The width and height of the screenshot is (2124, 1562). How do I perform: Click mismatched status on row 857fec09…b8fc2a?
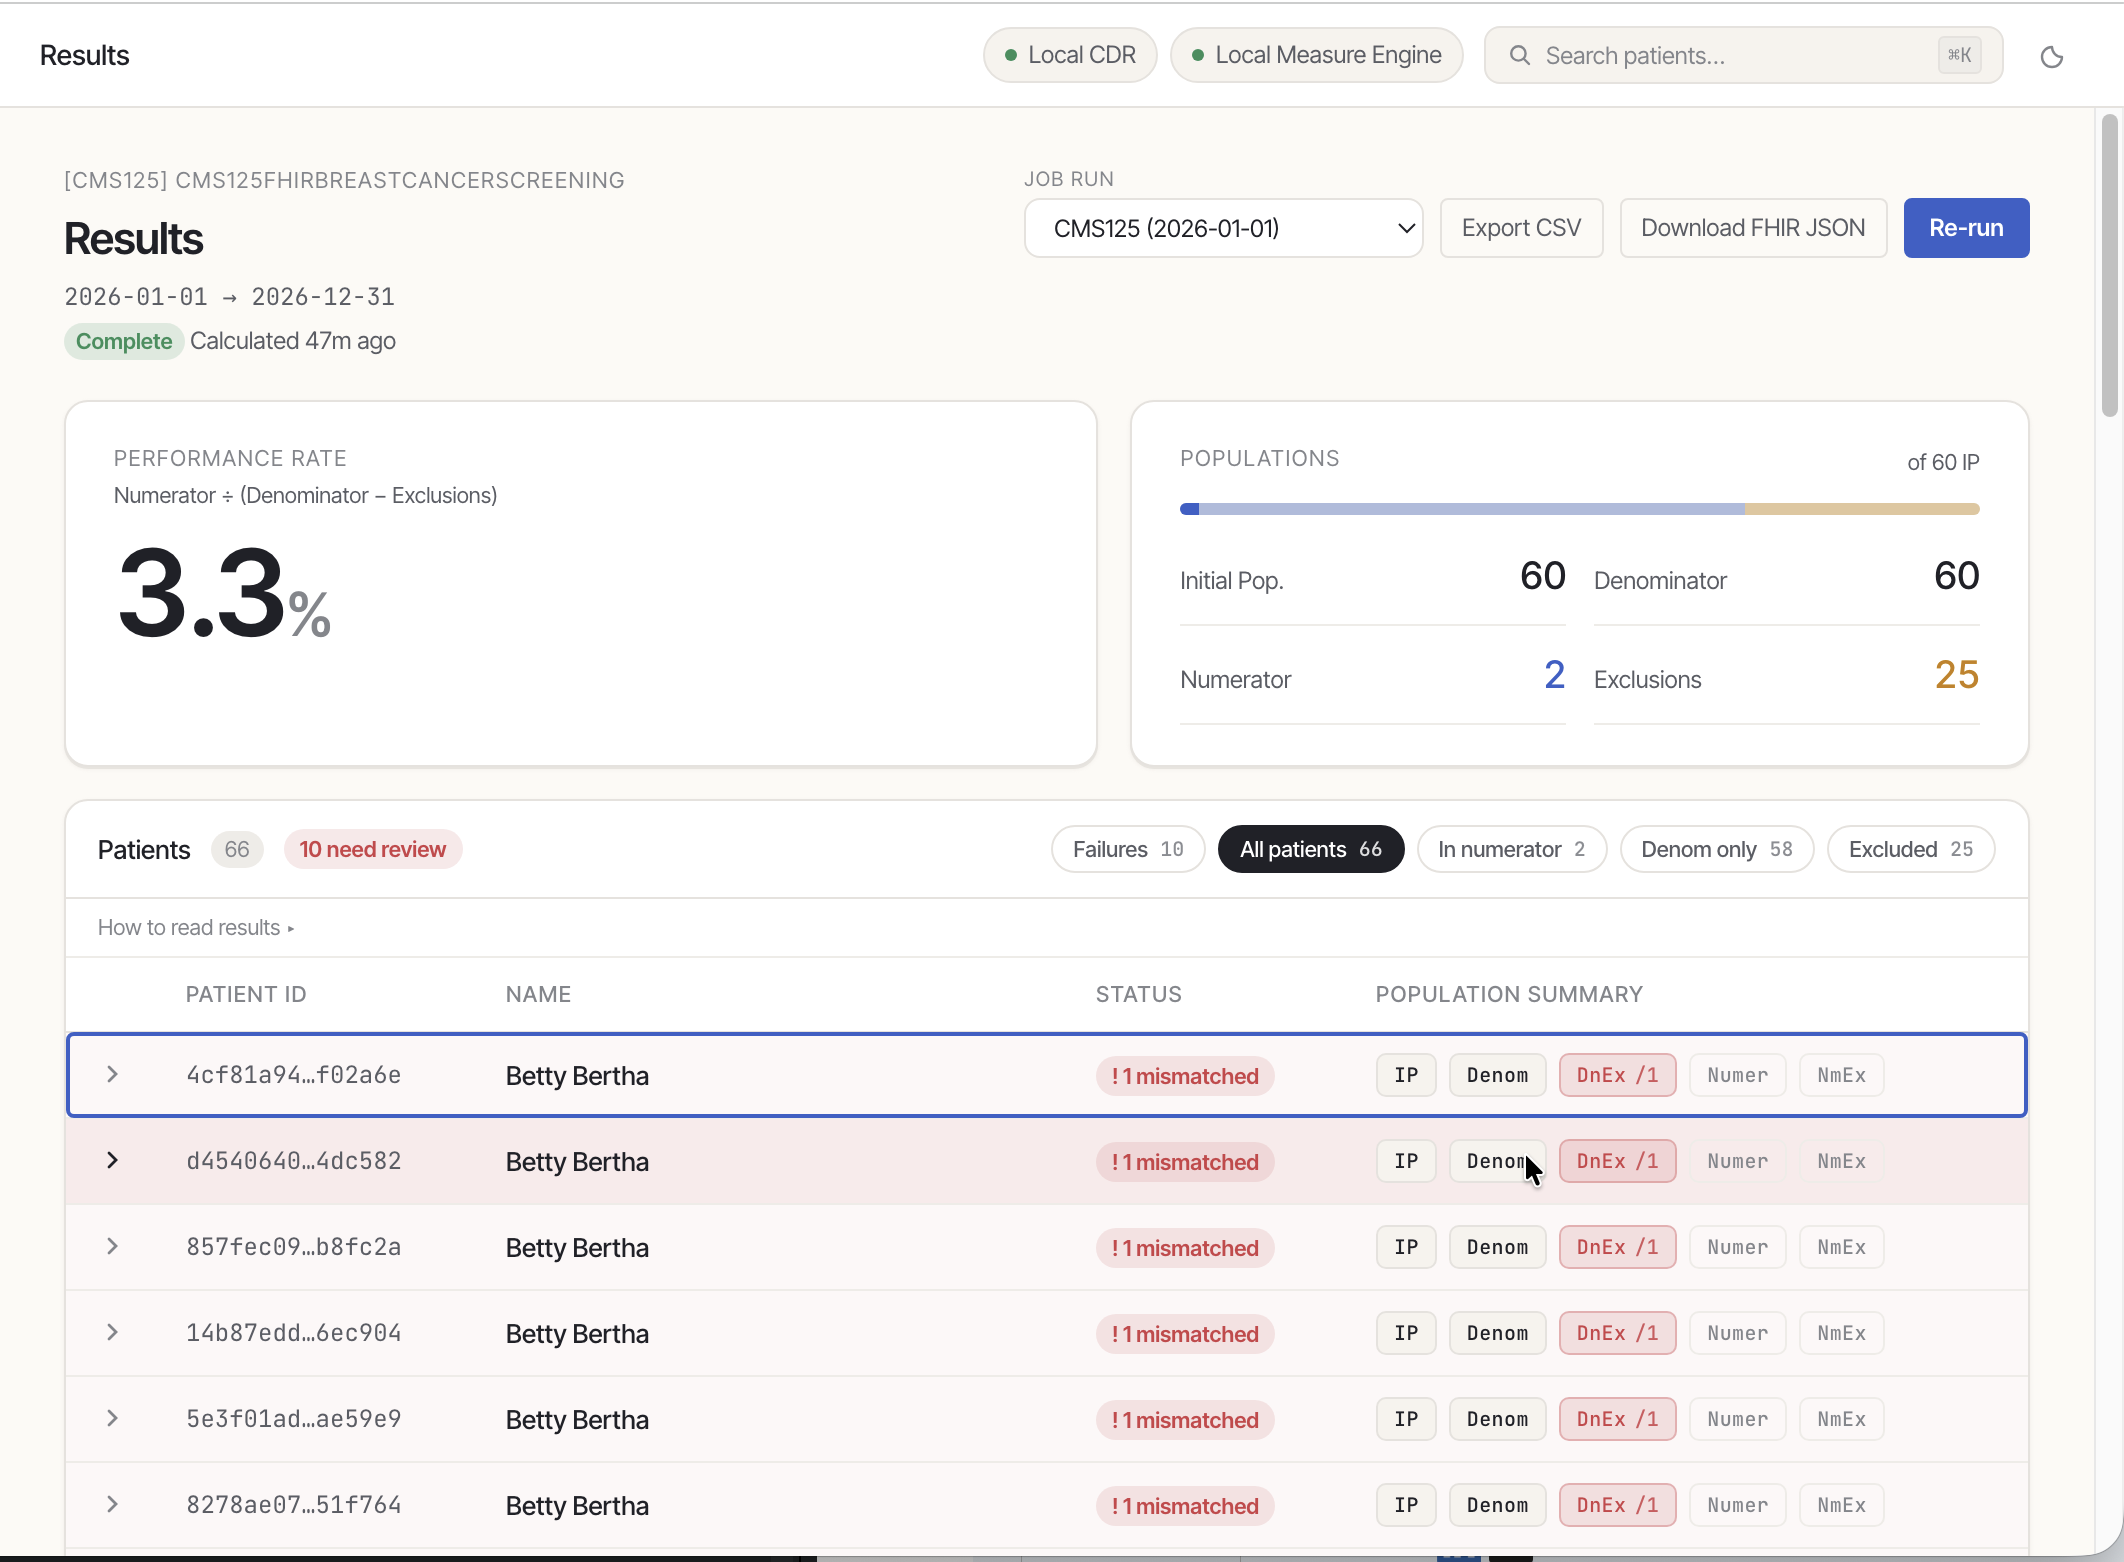pos(1185,1248)
